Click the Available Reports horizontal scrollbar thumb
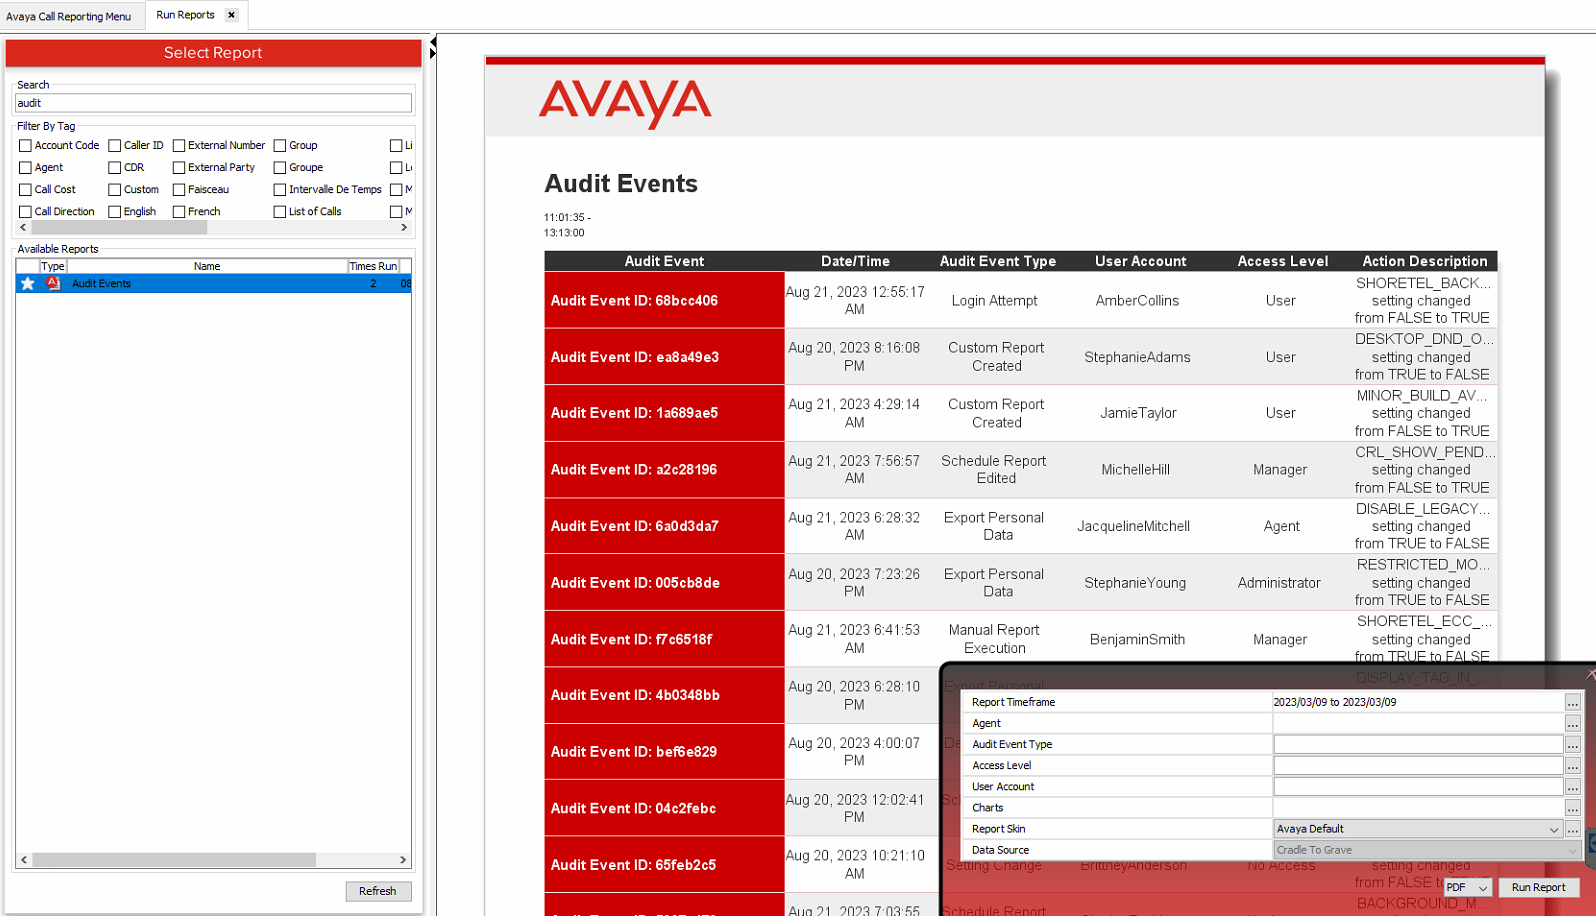 tap(174, 860)
